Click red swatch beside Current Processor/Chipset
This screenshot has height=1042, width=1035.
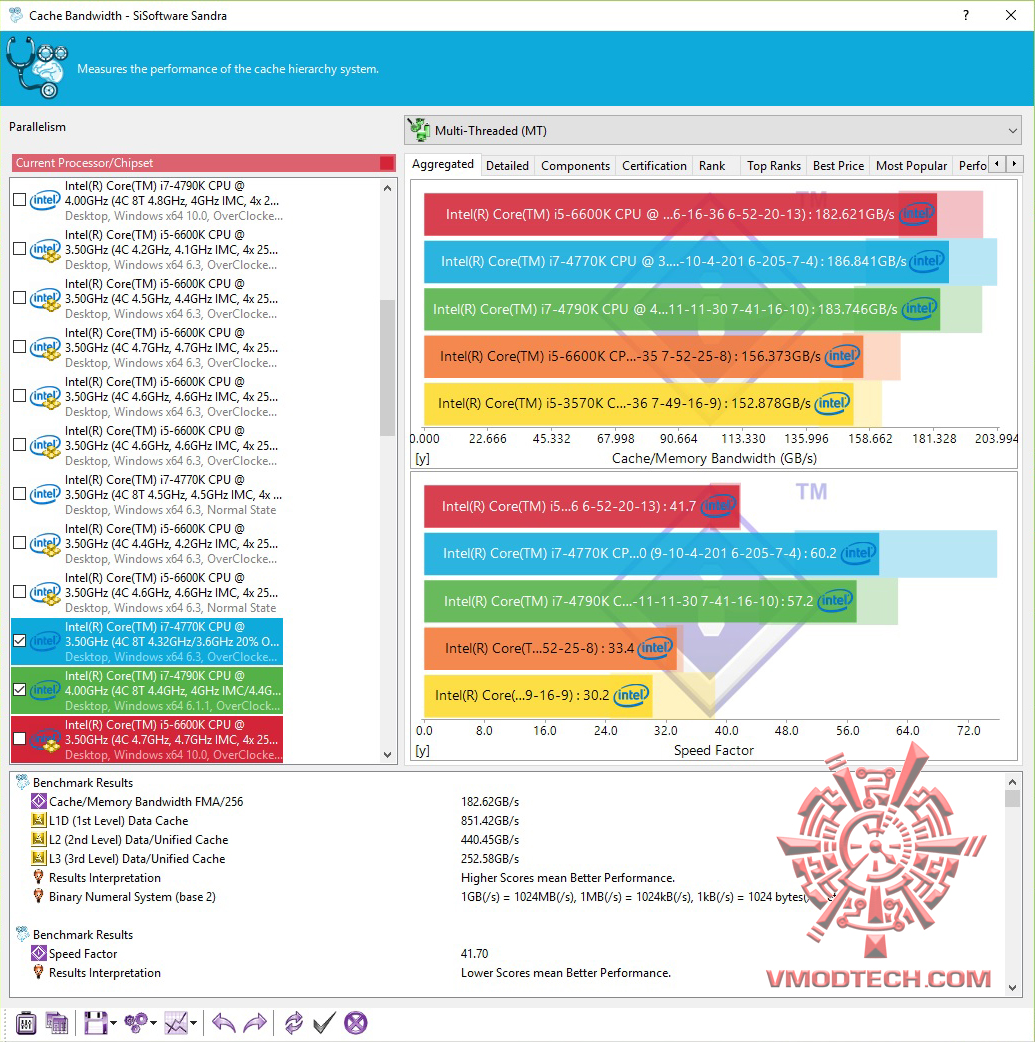point(387,163)
